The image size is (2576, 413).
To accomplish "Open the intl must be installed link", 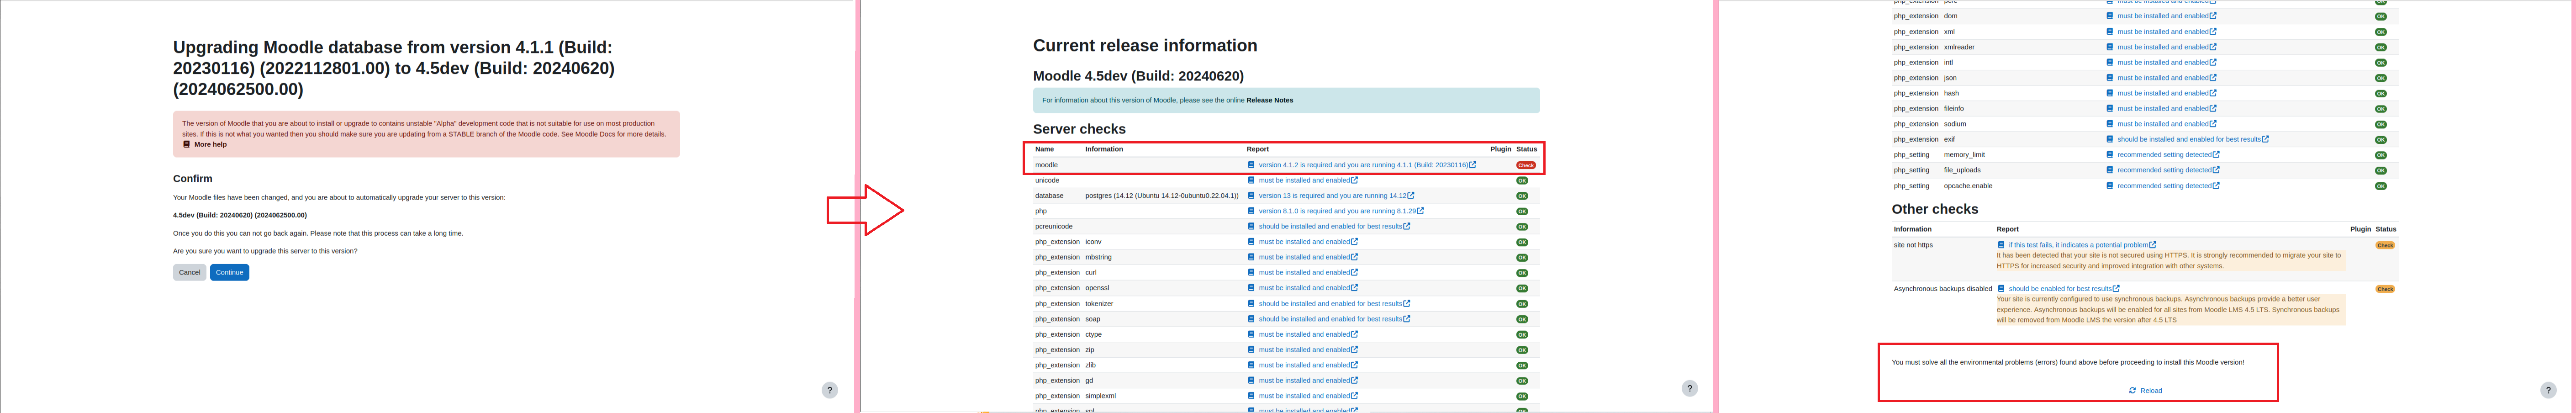I will (2163, 62).
